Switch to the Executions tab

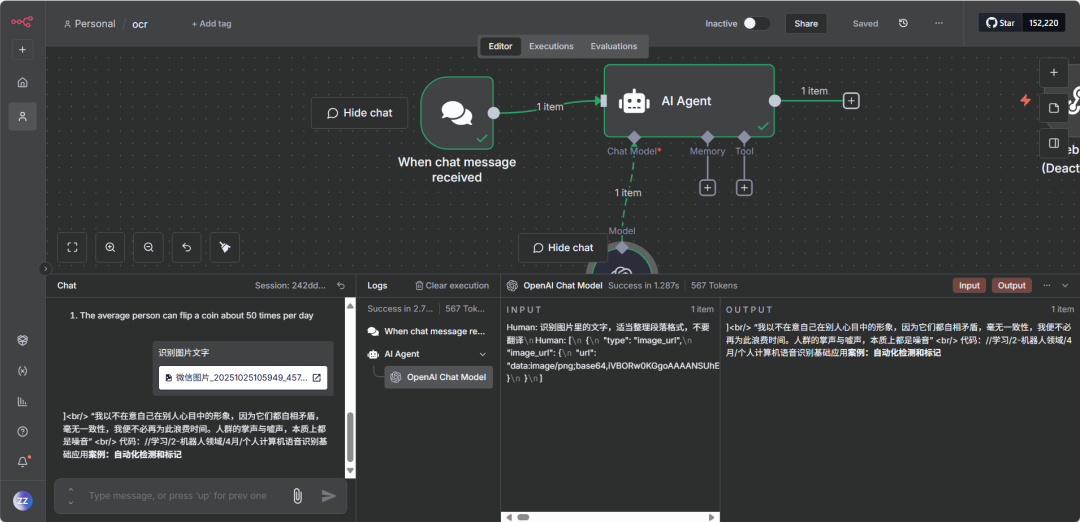[551, 46]
